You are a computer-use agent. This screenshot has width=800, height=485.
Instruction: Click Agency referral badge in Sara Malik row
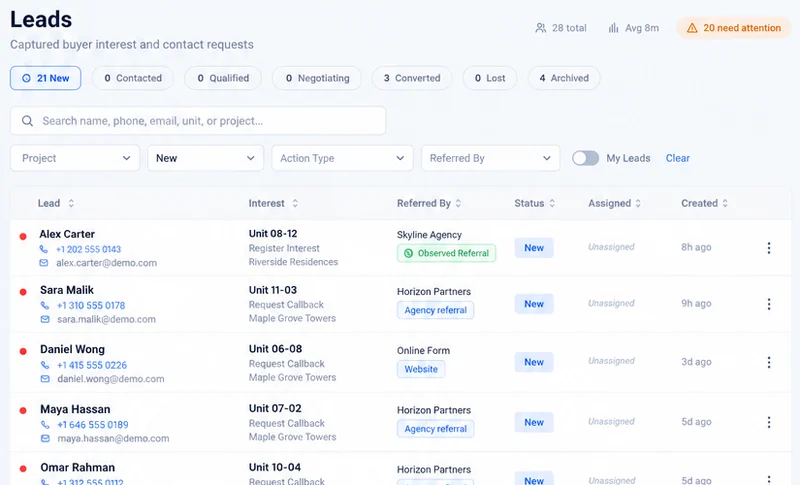[435, 310]
